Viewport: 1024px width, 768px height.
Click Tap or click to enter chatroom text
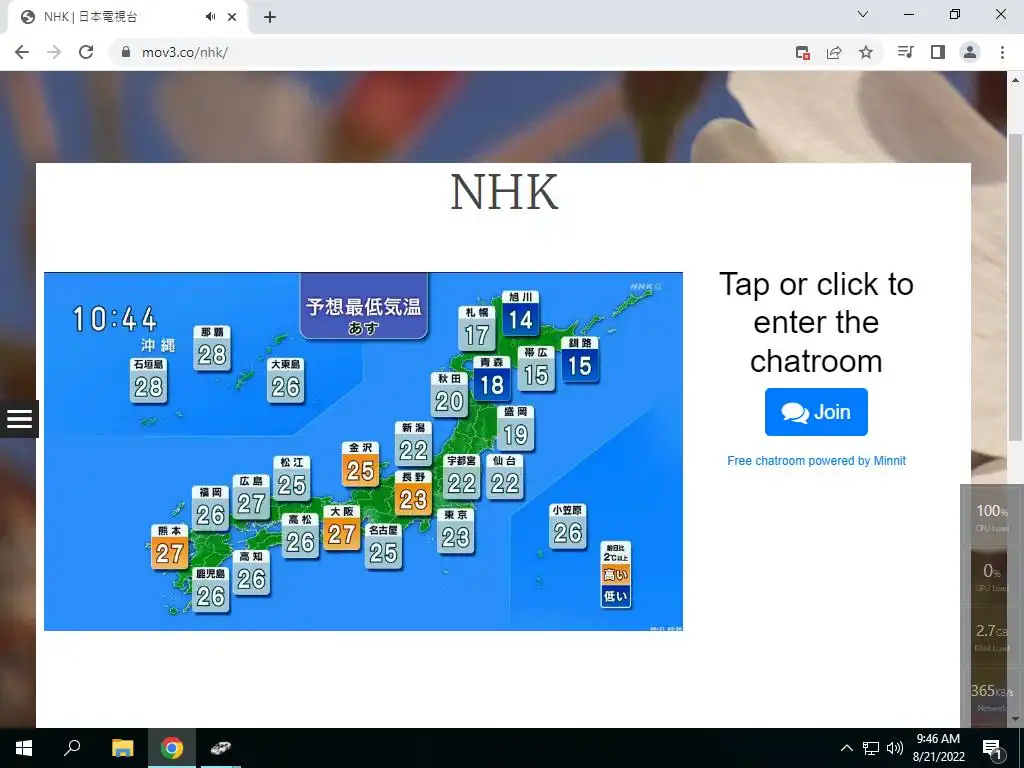(x=816, y=323)
